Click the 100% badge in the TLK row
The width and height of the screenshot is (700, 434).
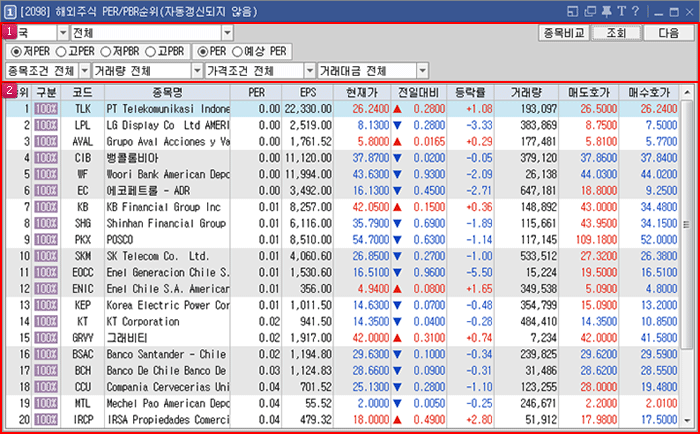point(46,109)
